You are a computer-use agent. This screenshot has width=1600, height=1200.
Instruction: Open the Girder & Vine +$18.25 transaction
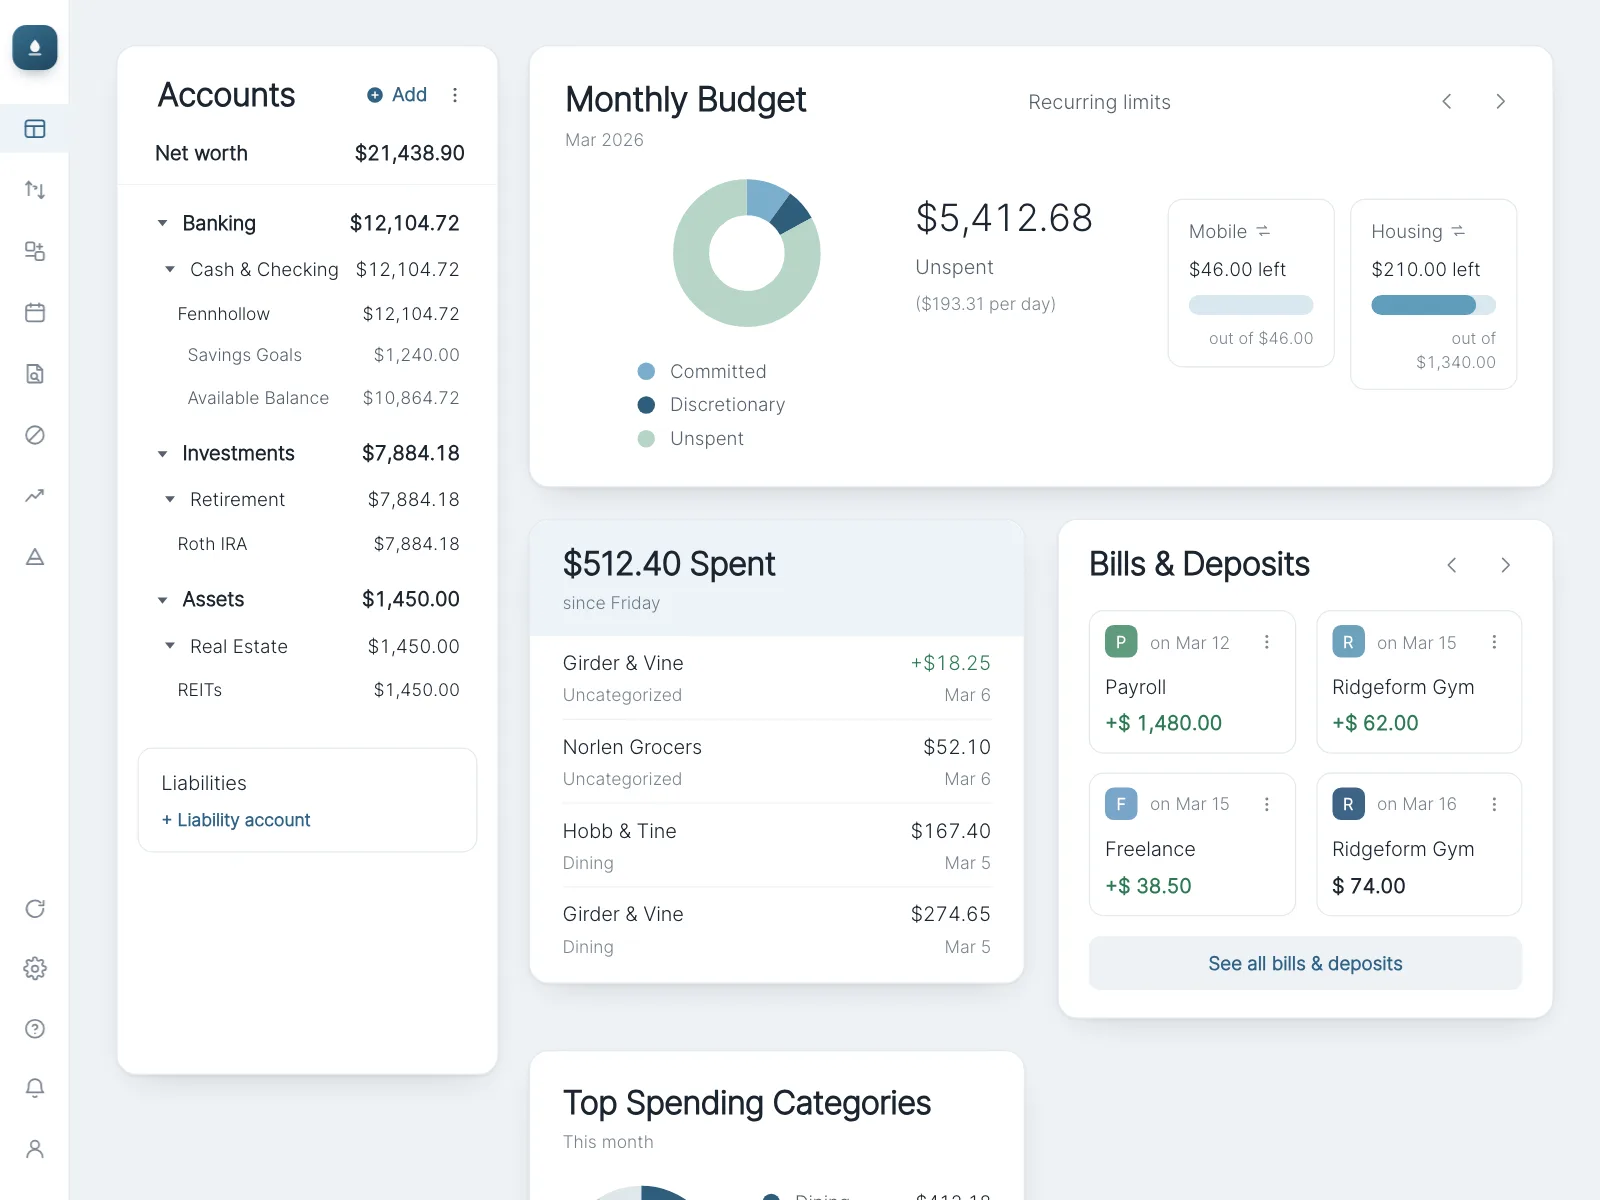pos(776,678)
